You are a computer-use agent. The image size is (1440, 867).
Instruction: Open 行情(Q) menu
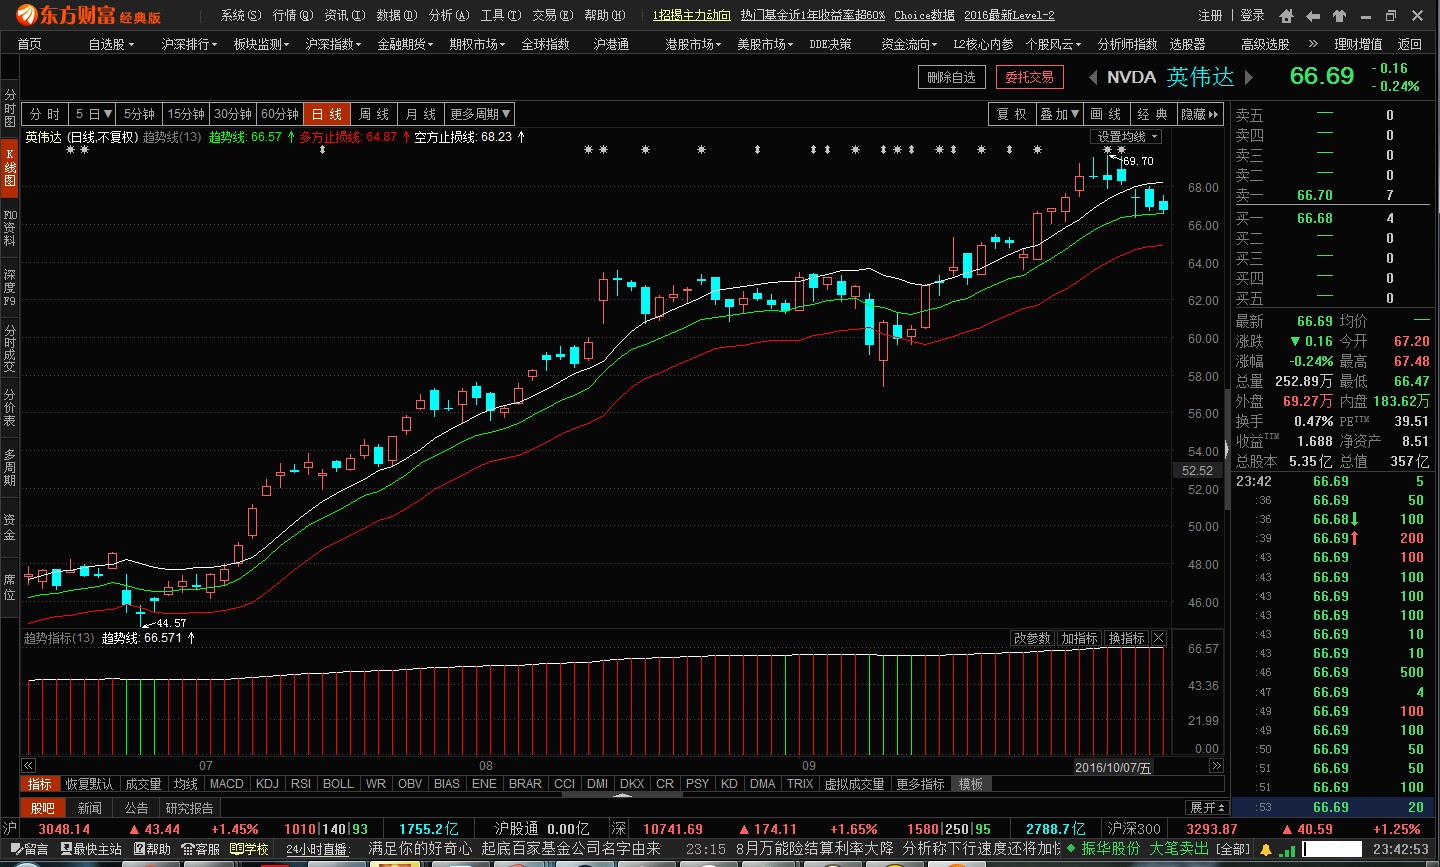click(x=293, y=15)
